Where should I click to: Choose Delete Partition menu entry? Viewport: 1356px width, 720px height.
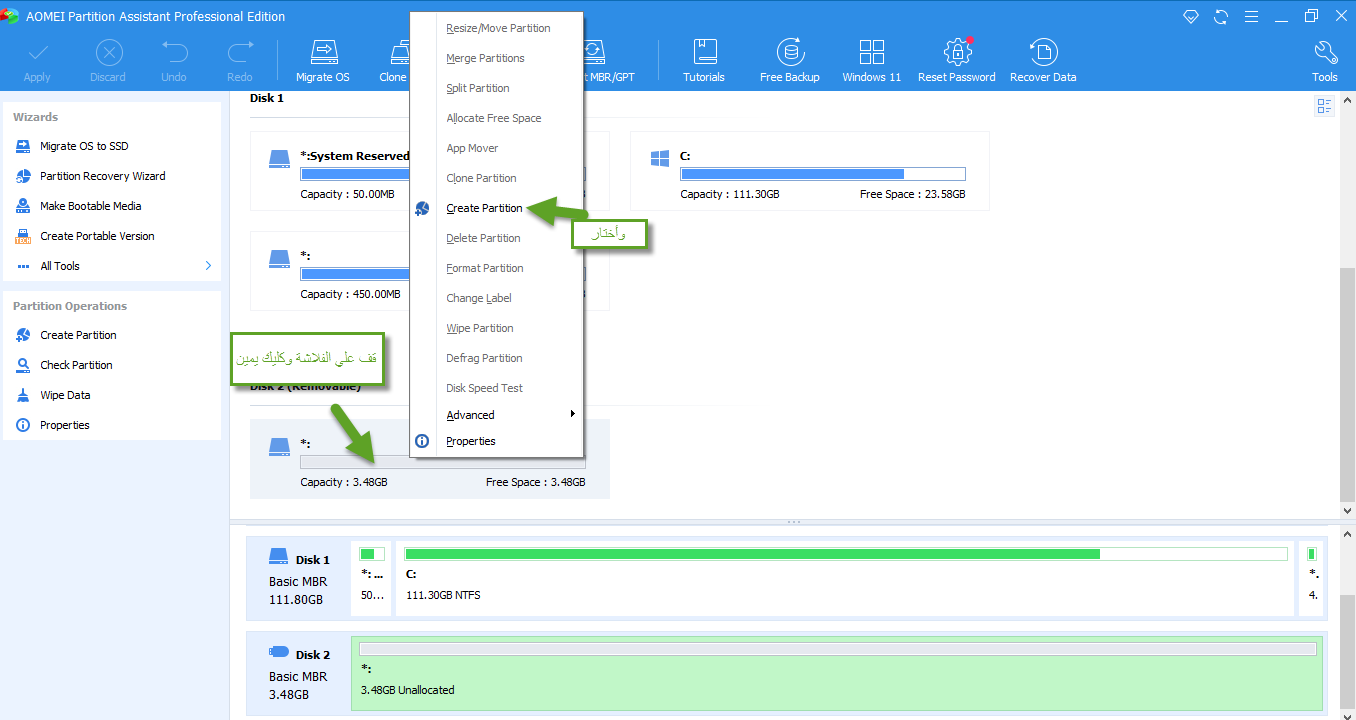(x=483, y=238)
